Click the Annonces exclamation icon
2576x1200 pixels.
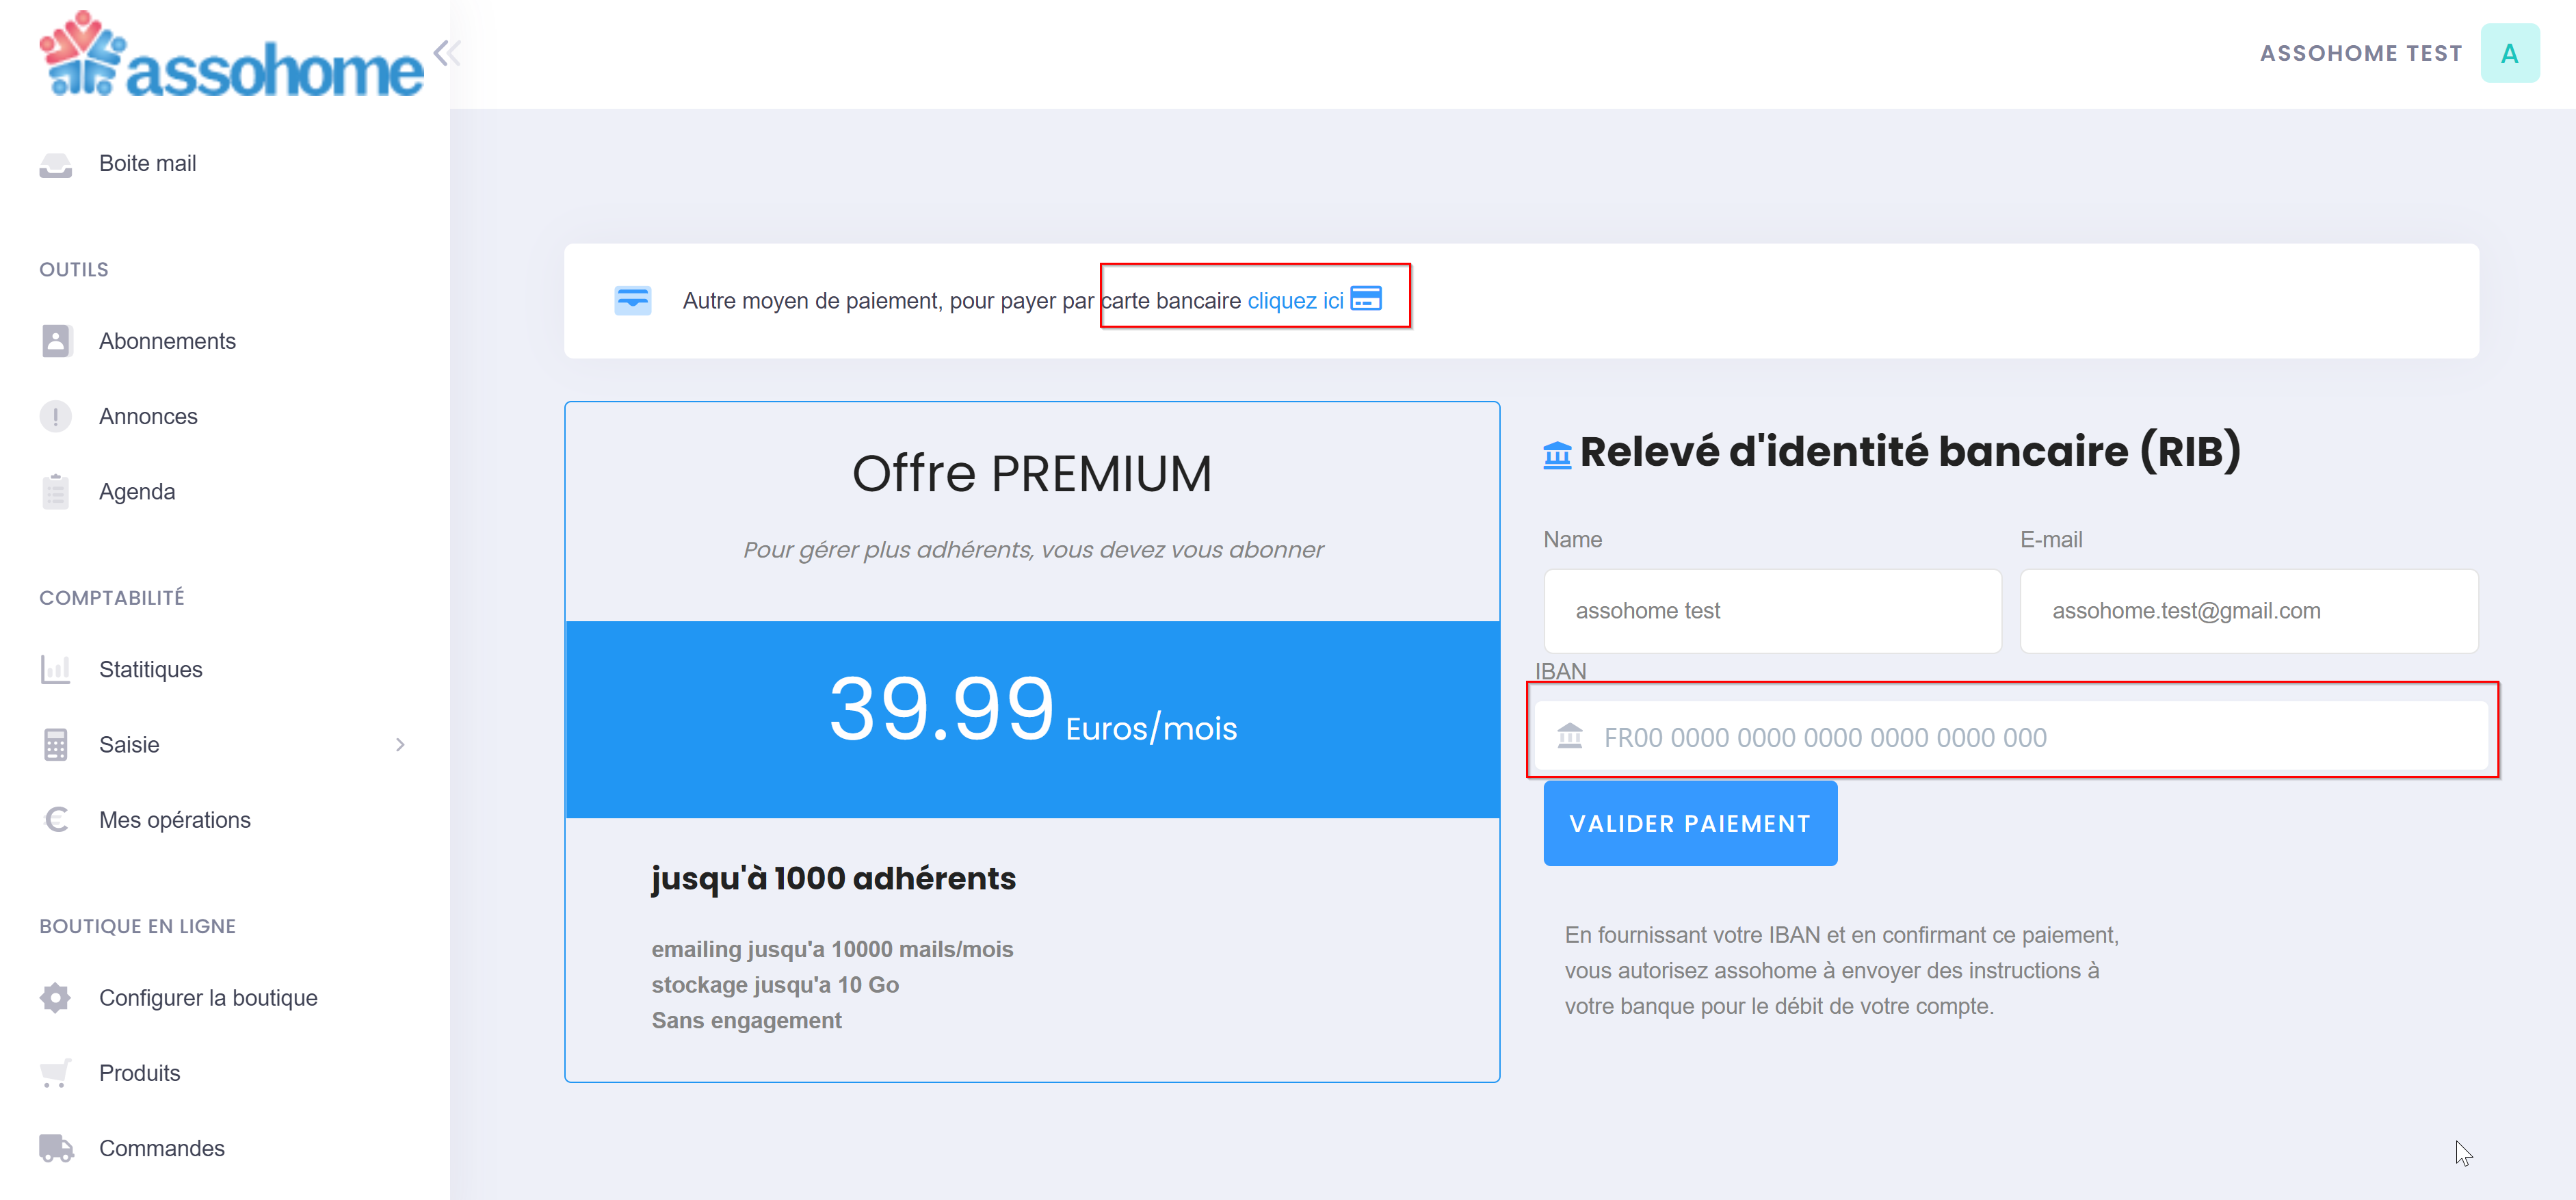56,416
